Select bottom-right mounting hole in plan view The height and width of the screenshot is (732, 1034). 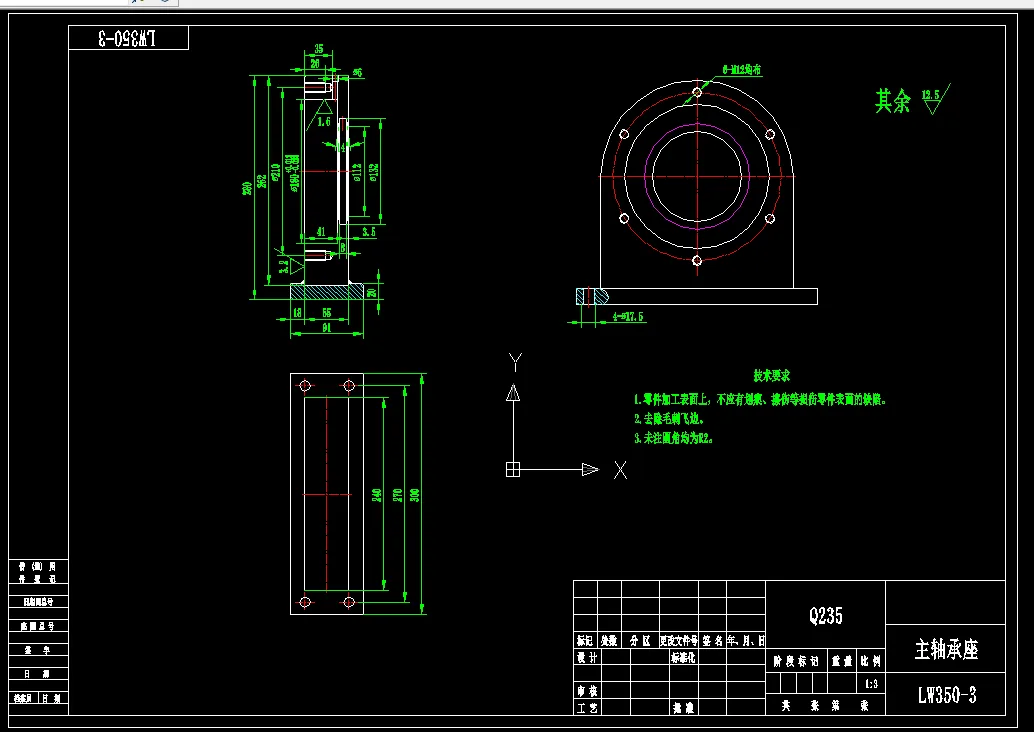tap(350, 602)
